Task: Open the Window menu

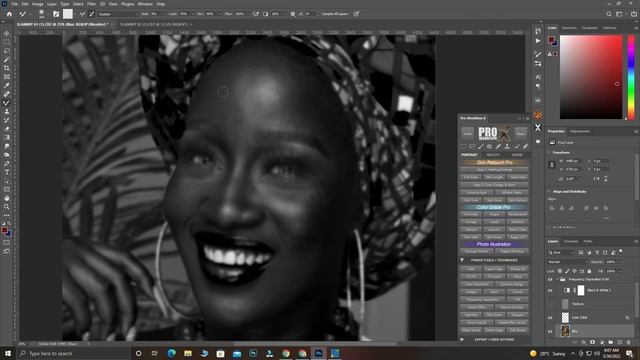Action: tap(145, 4)
